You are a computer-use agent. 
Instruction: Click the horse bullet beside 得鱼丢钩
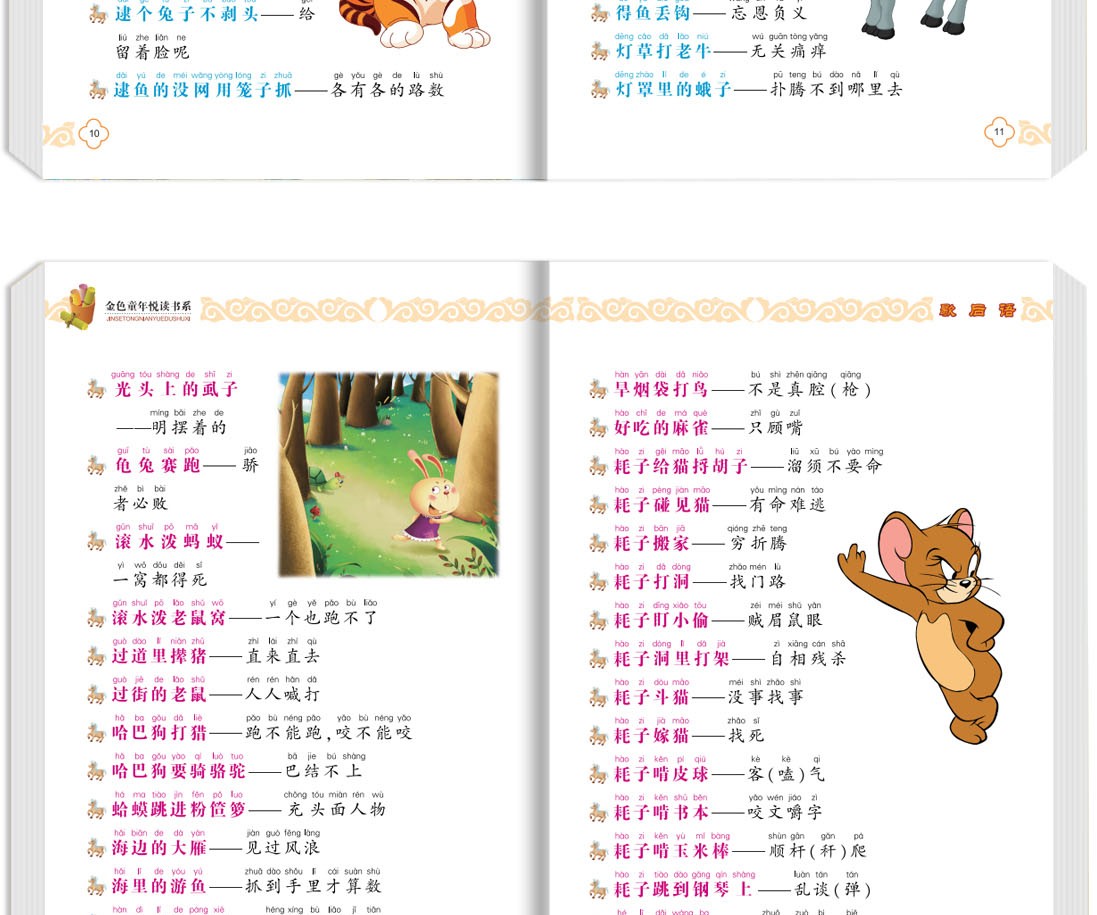[x=600, y=13]
